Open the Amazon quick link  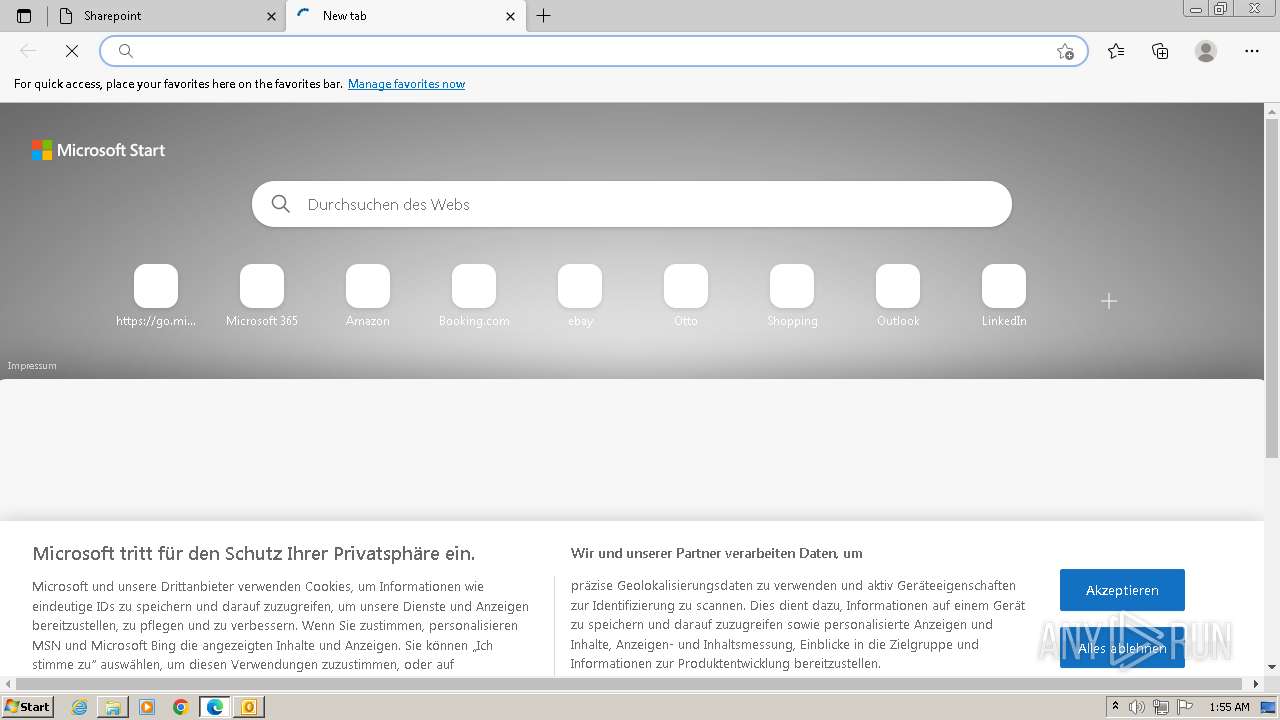click(x=368, y=296)
